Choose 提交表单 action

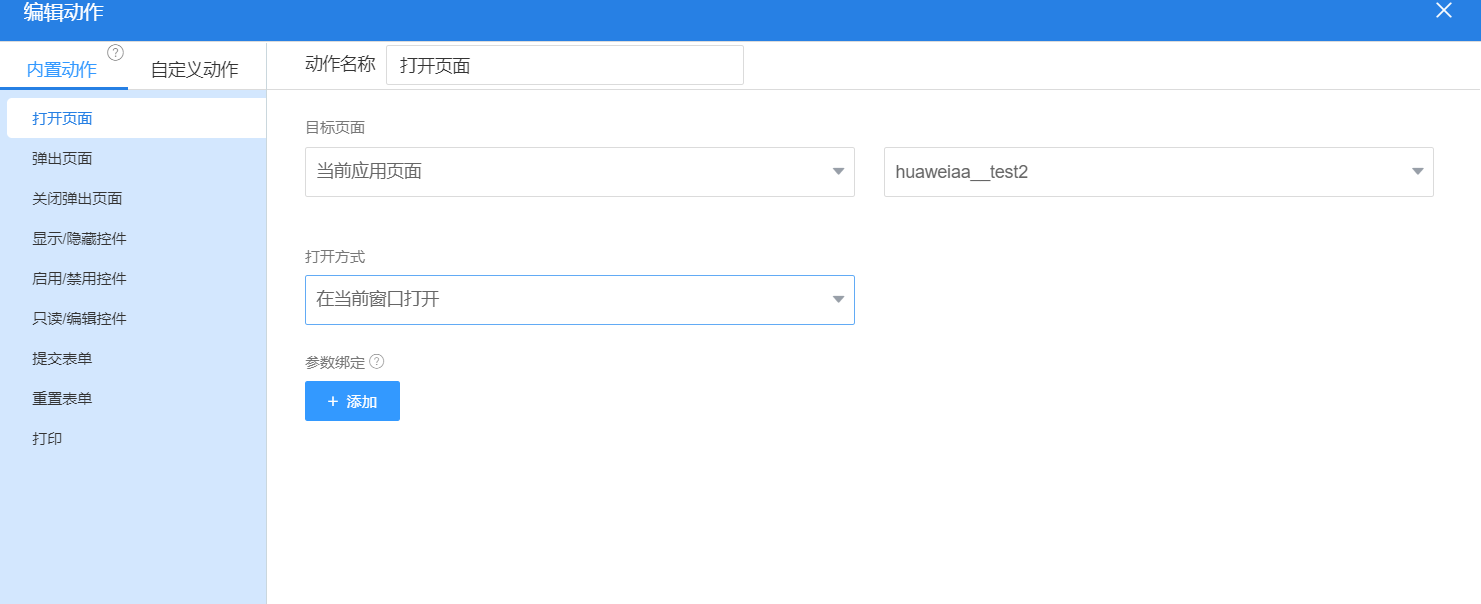pyautogui.click(x=62, y=358)
